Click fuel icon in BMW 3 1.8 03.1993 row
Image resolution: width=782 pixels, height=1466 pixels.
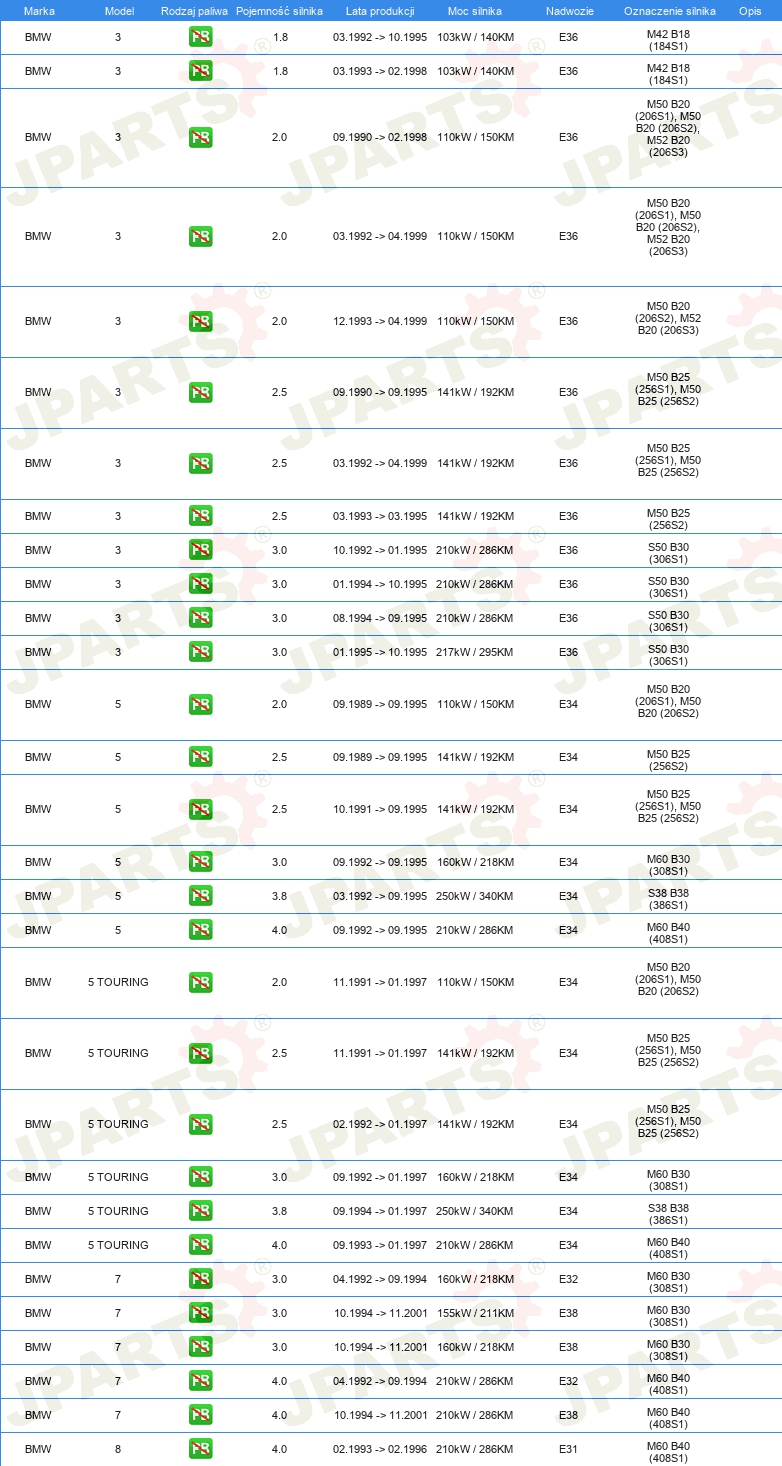[x=200, y=72]
